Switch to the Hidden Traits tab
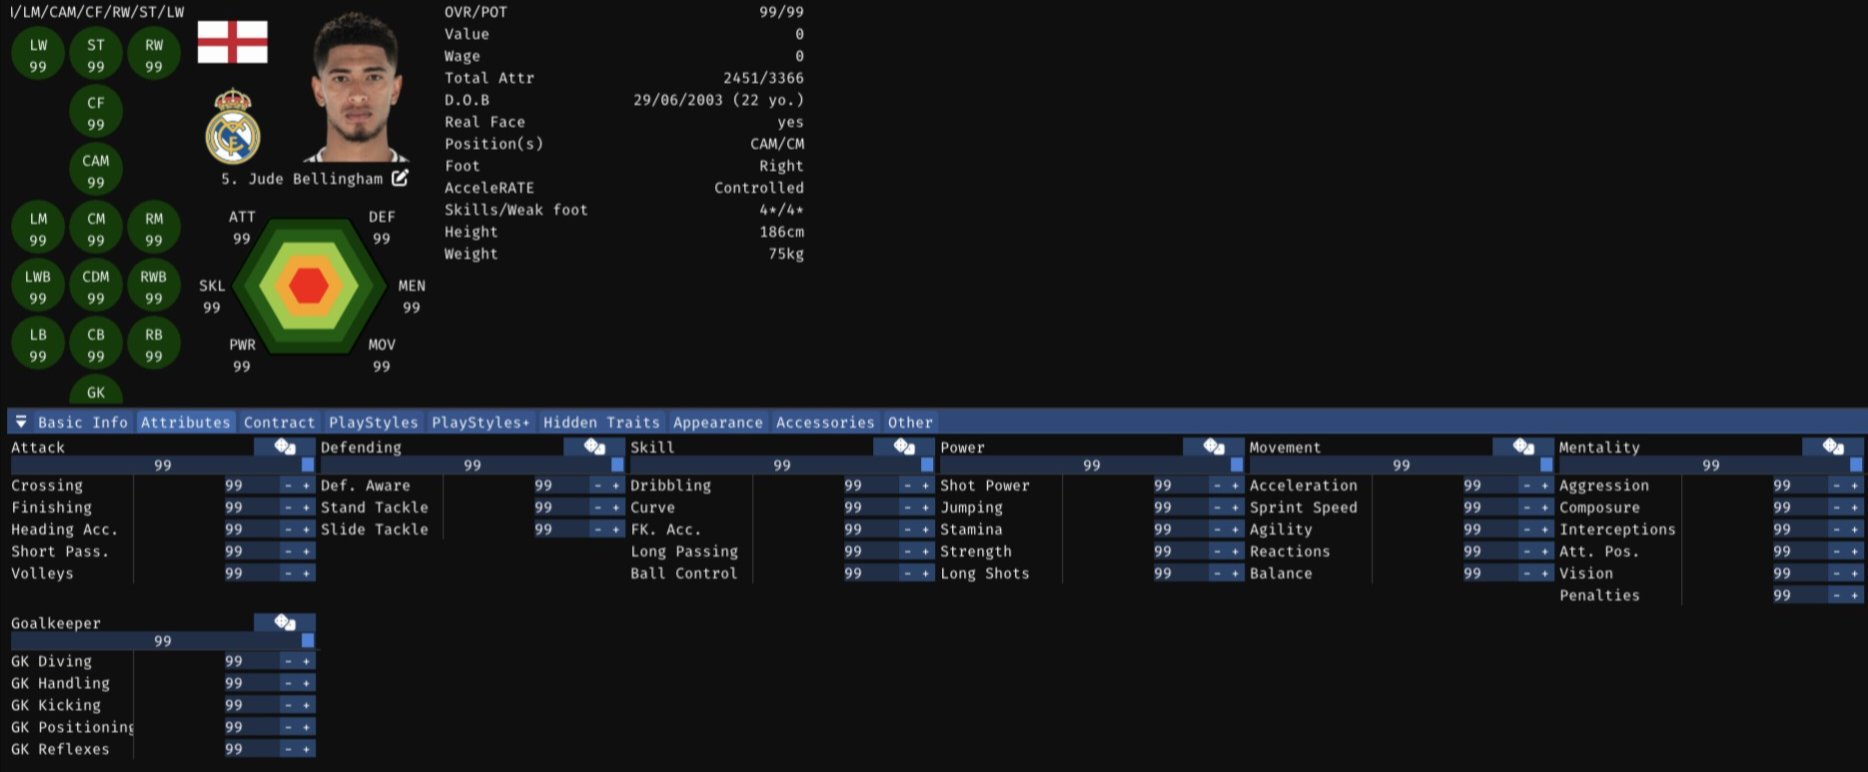The width and height of the screenshot is (1868, 772). point(601,422)
